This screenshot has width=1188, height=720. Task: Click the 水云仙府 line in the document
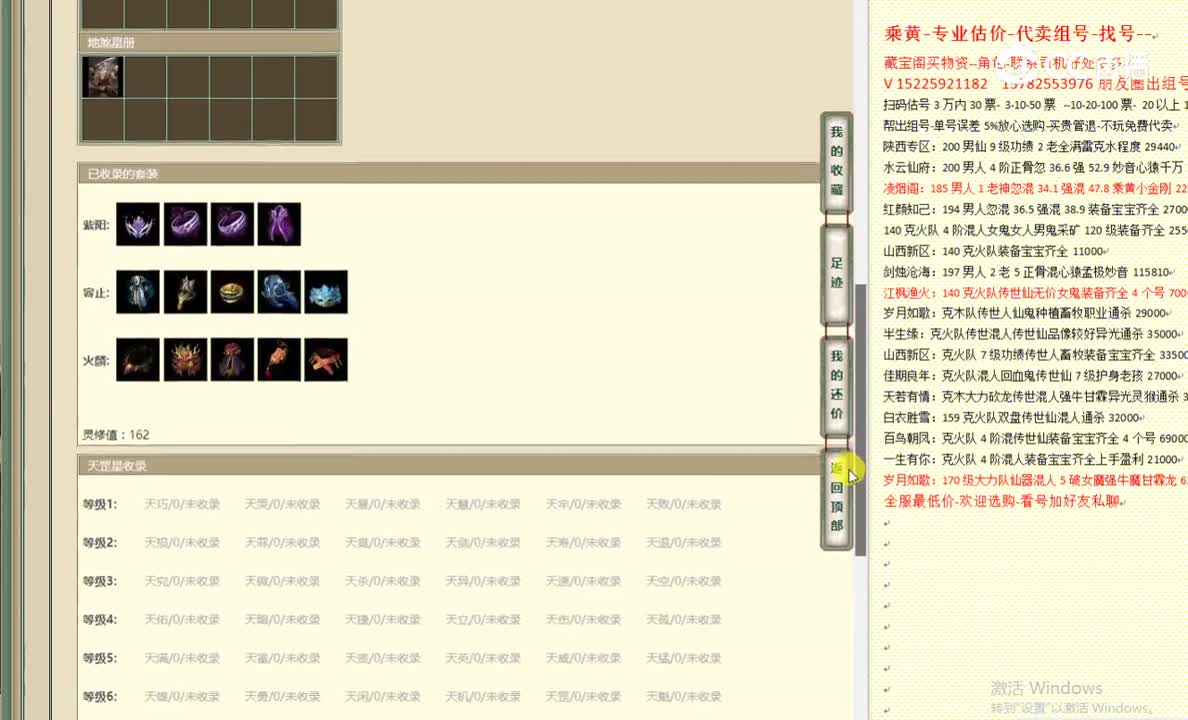pyautogui.click(x=1034, y=167)
